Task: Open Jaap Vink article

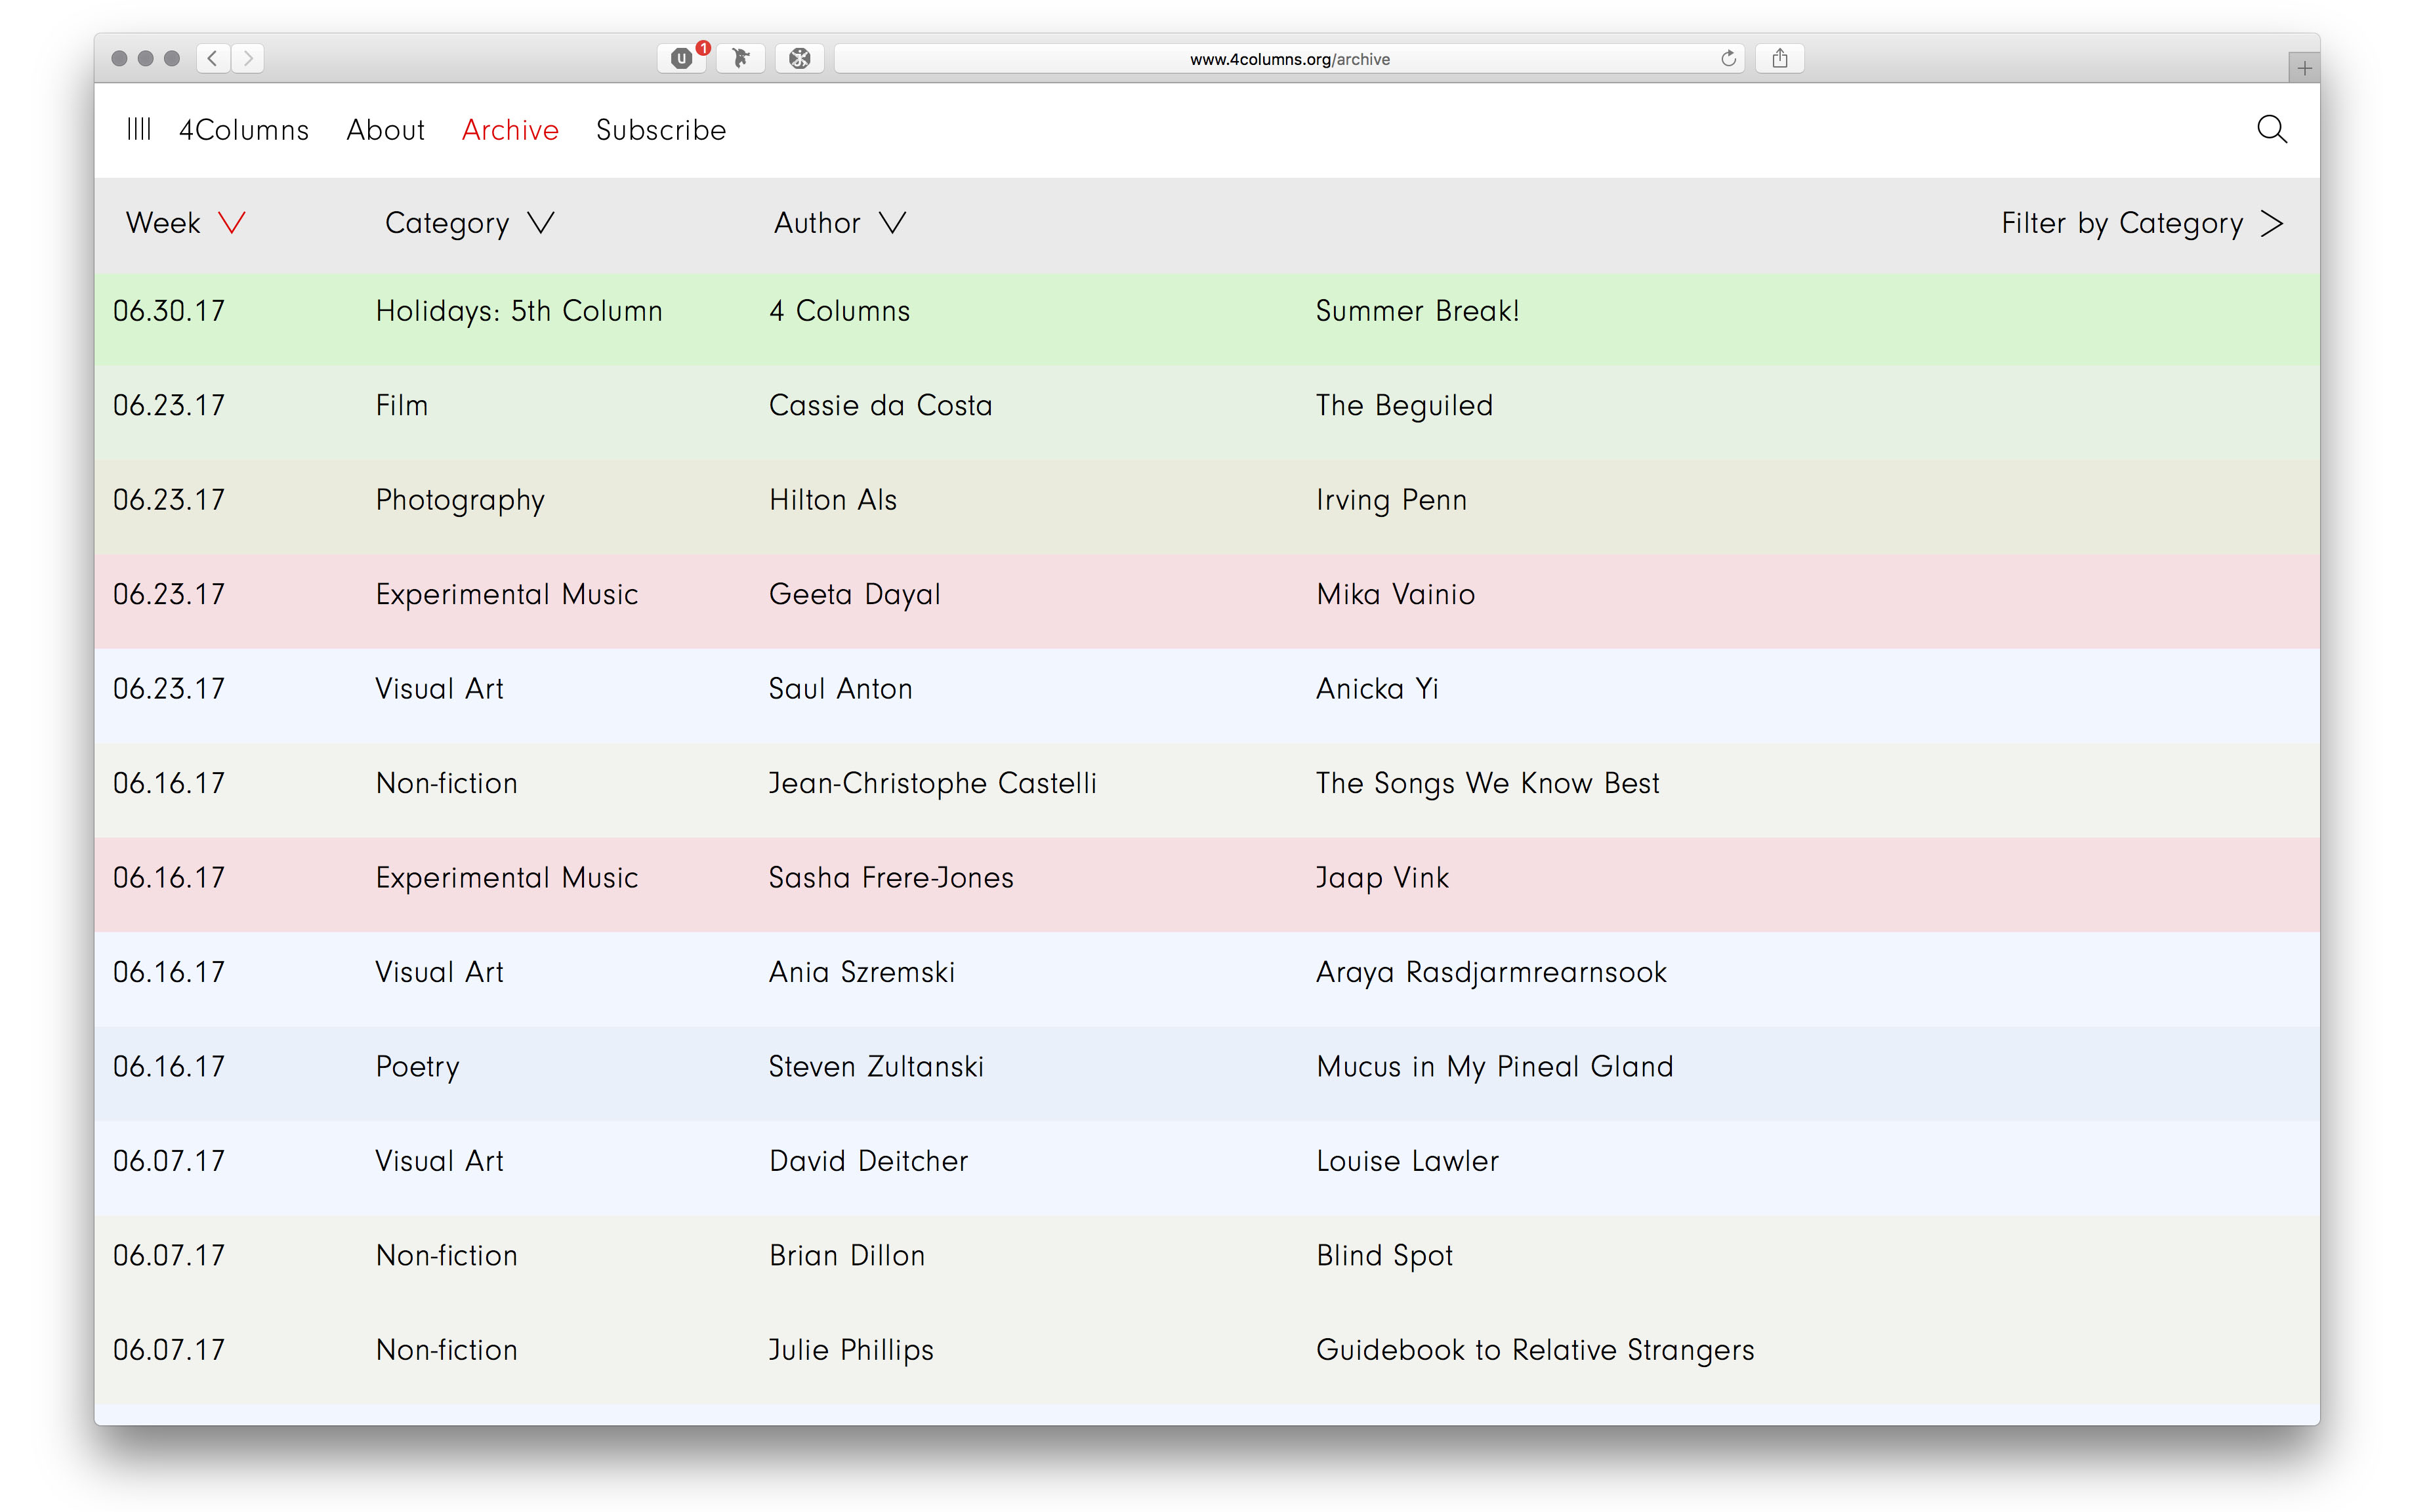Action: pos(1382,878)
